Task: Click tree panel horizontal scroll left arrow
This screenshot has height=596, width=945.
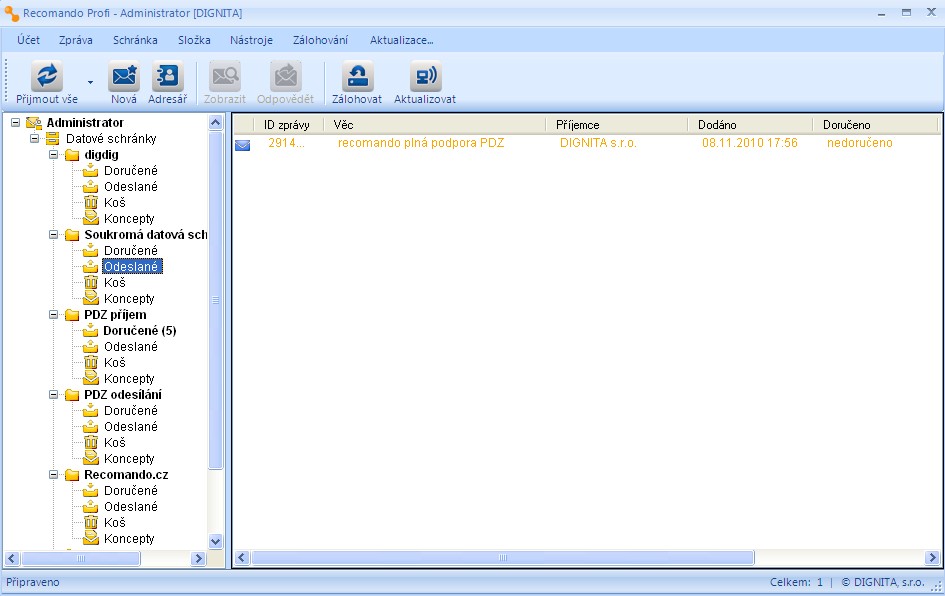Action: (x=12, y=559)
